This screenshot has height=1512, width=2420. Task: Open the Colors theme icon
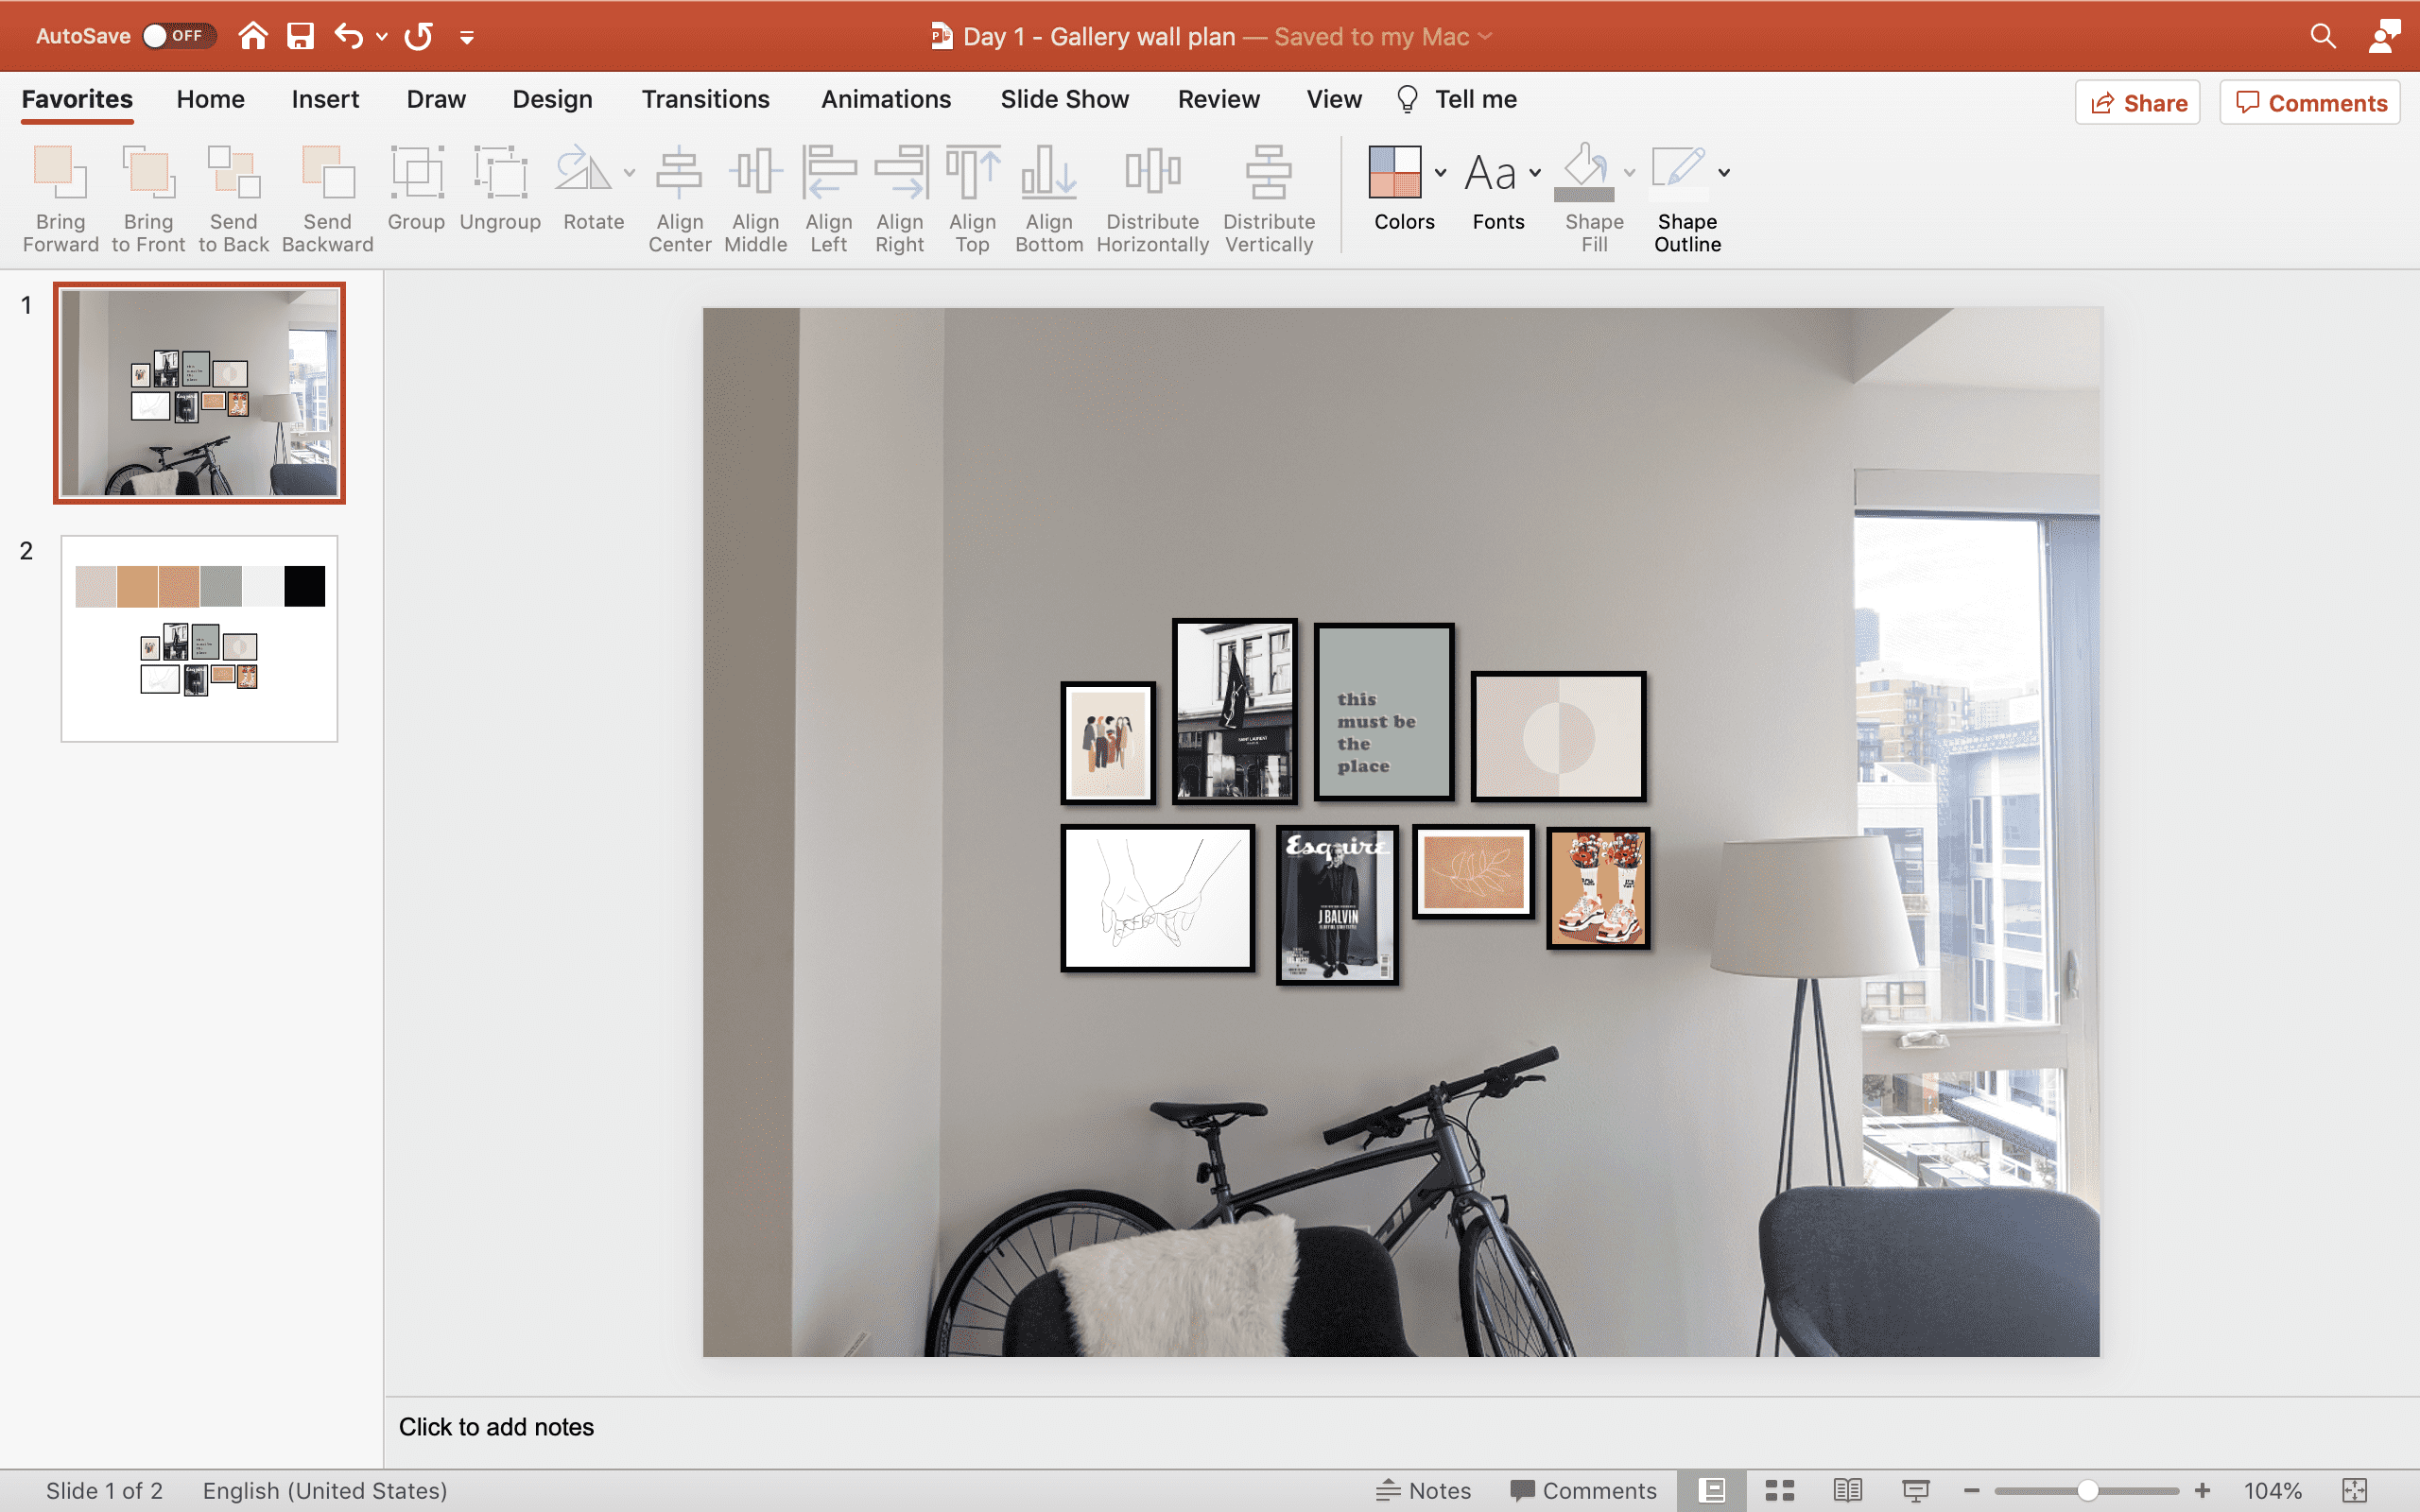1394,173
